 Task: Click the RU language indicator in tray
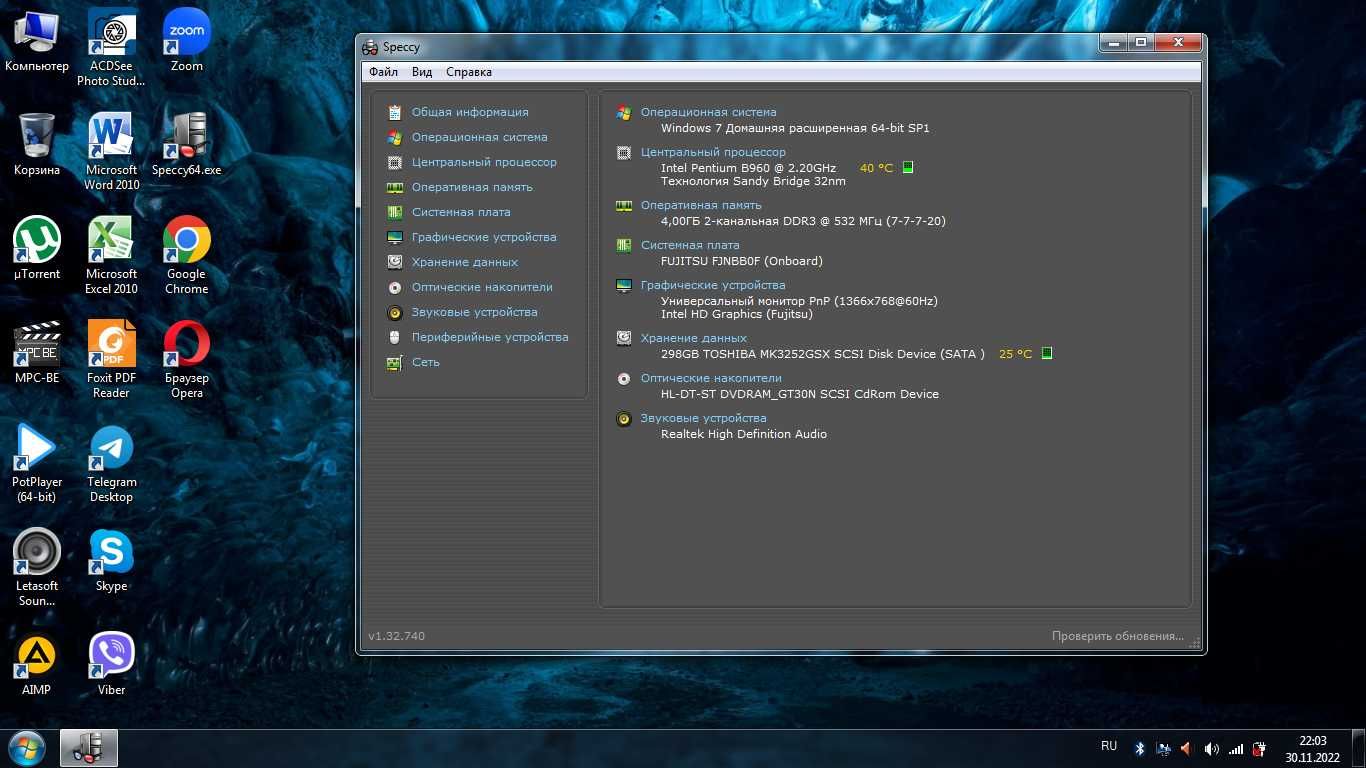(x=1108, y=746)
